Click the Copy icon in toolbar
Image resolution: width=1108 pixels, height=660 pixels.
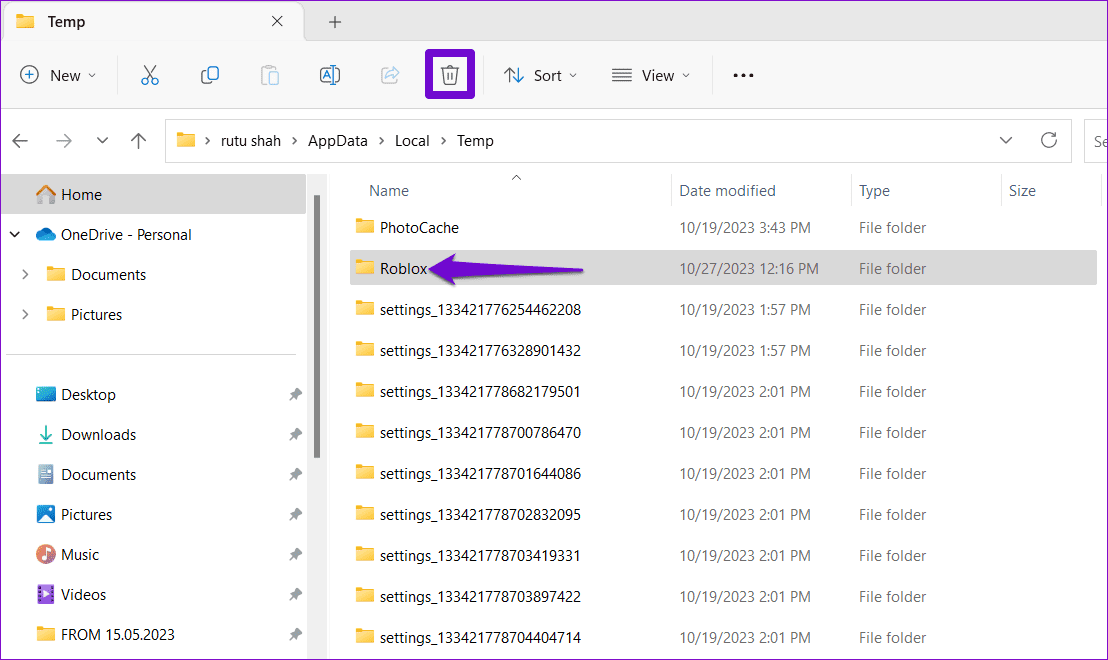pyautogui.click(x=210, y=75)
